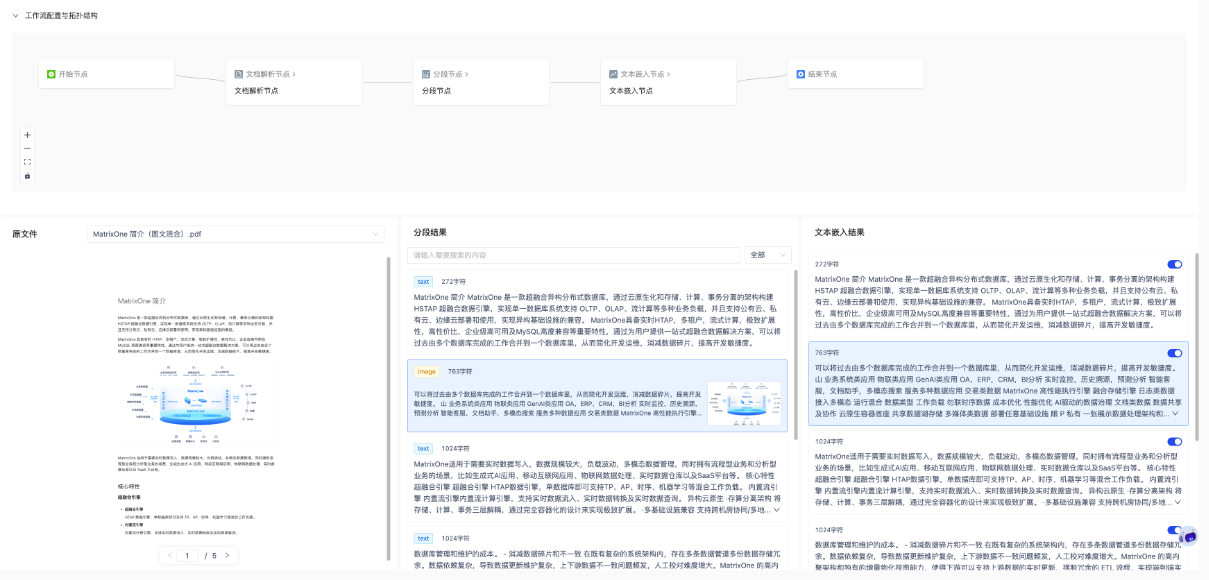Open the 全部 segment type filter

click(767, 255)
